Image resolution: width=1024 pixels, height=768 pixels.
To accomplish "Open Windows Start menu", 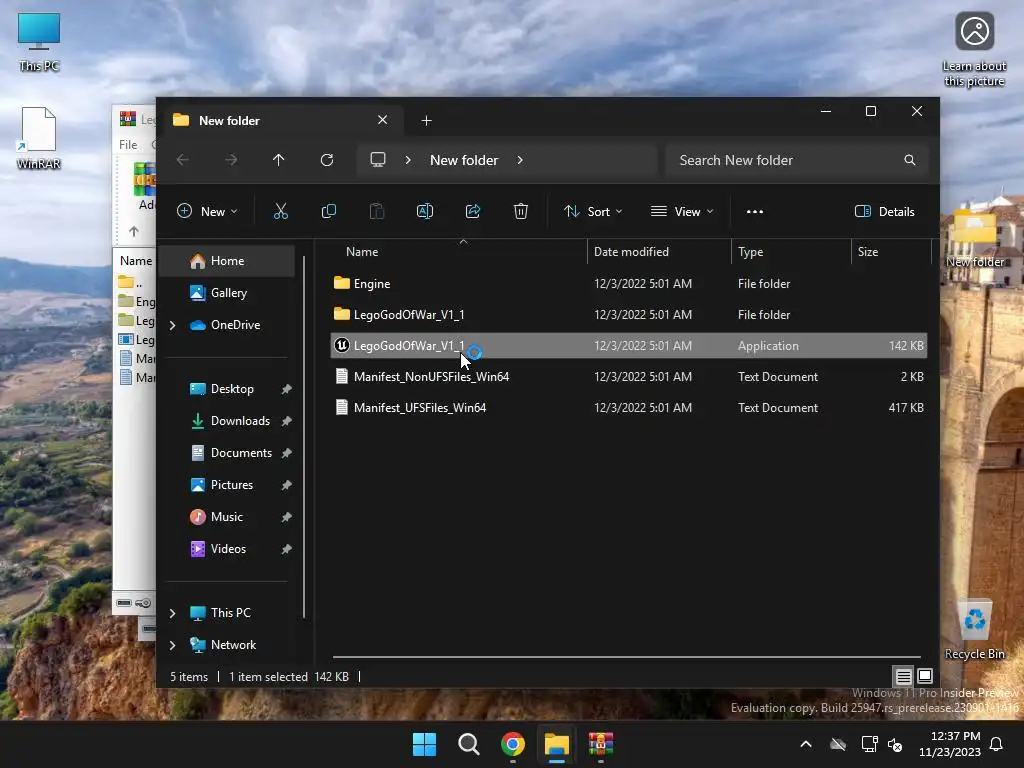I will pyautogui.click(x=424, y=744).
